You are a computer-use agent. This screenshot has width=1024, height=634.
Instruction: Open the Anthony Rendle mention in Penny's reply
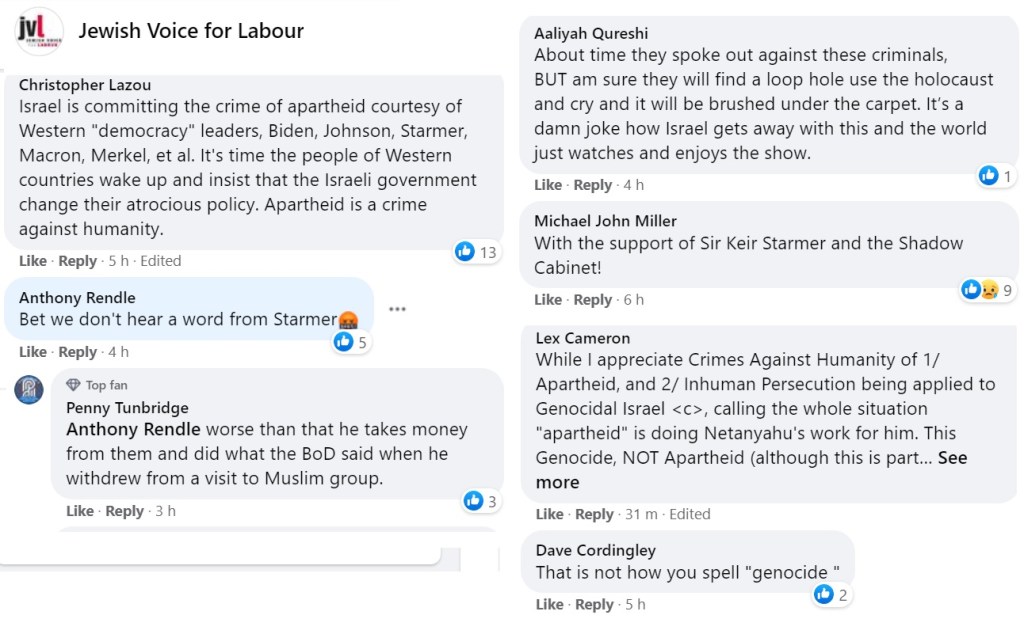click(x=133, y=430)
